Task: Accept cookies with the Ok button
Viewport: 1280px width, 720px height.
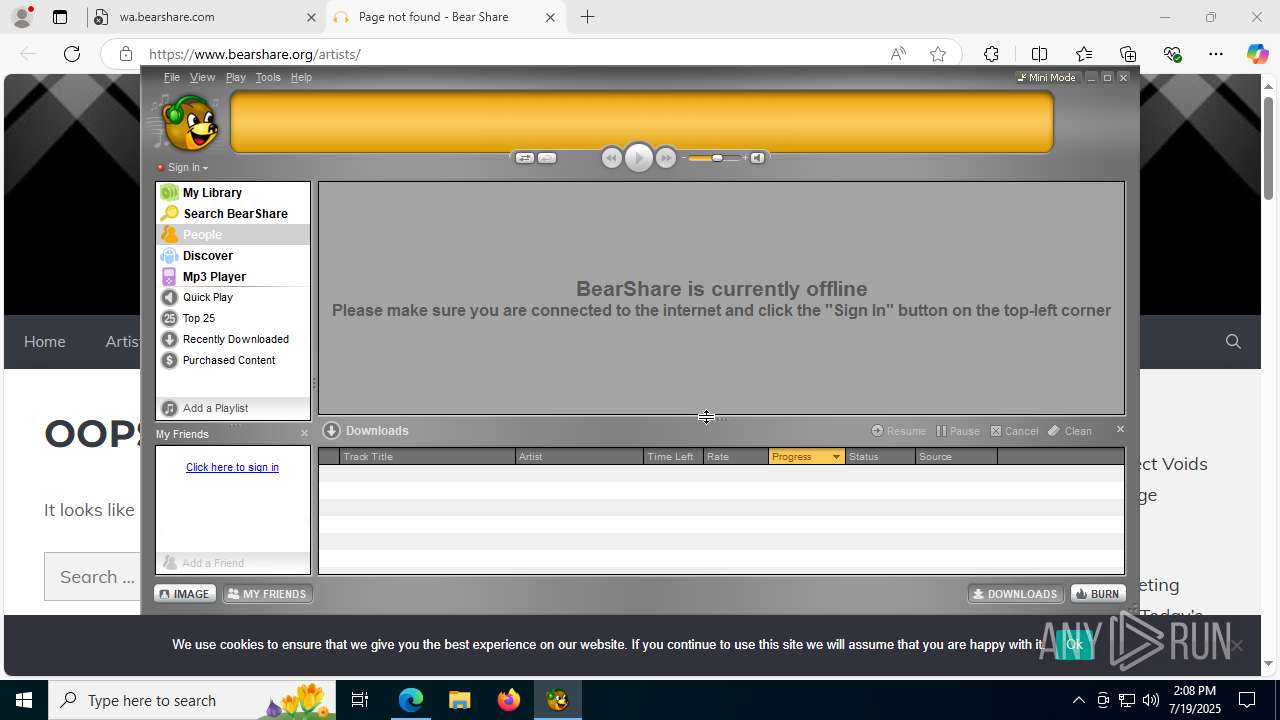Action: [1074, 645]
